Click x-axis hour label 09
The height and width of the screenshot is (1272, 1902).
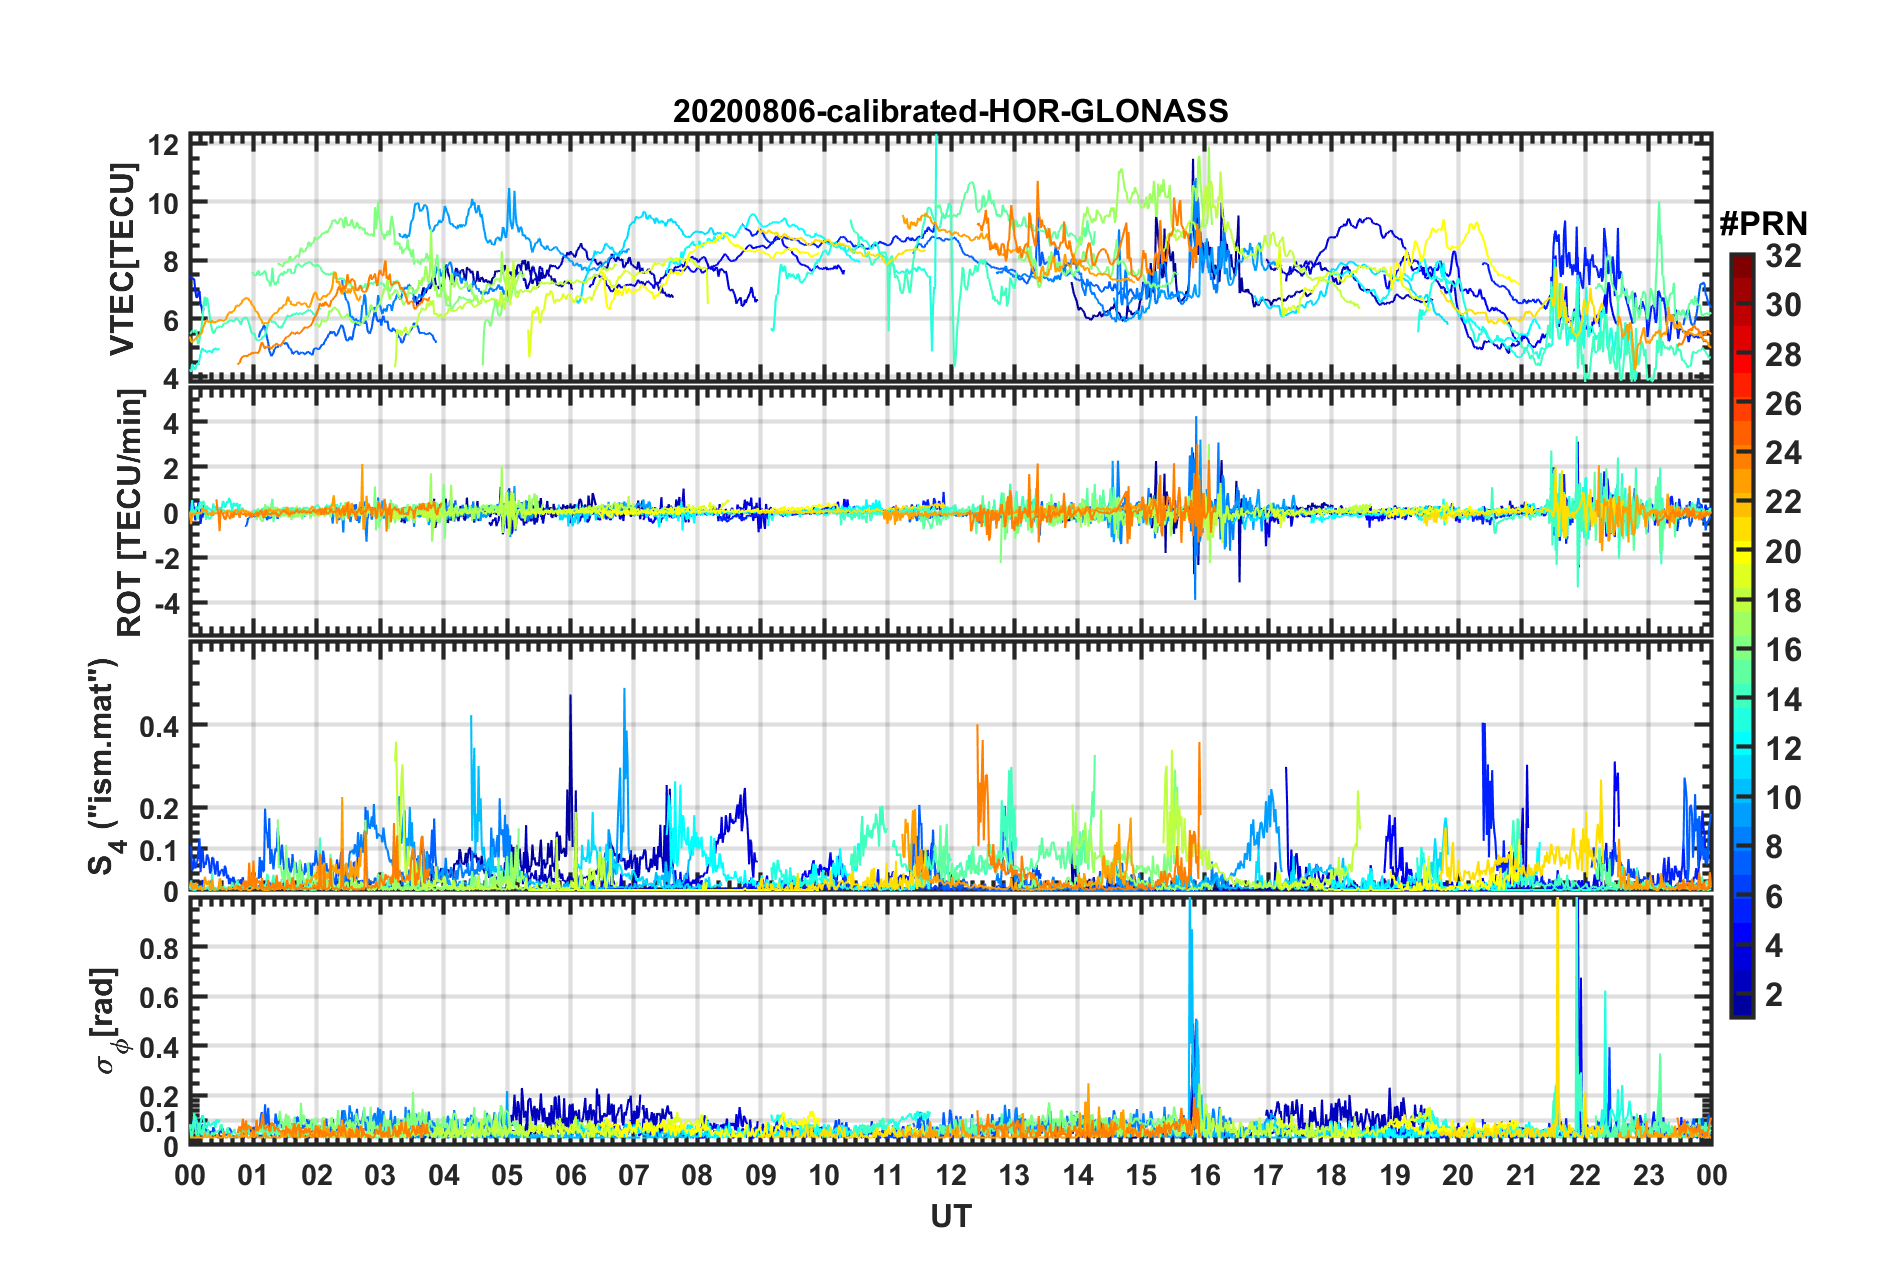tap(761, 1176)
